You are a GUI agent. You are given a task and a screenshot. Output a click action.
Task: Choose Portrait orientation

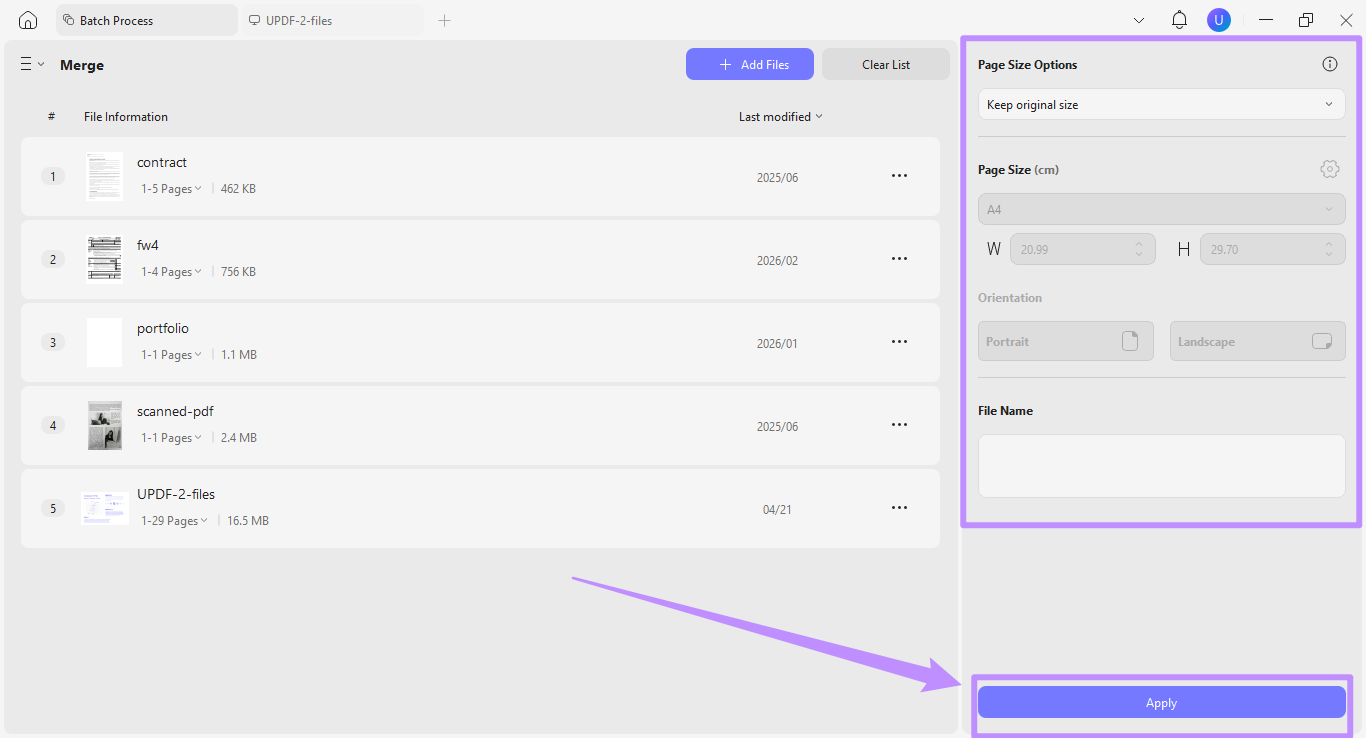click(1065, 341)
